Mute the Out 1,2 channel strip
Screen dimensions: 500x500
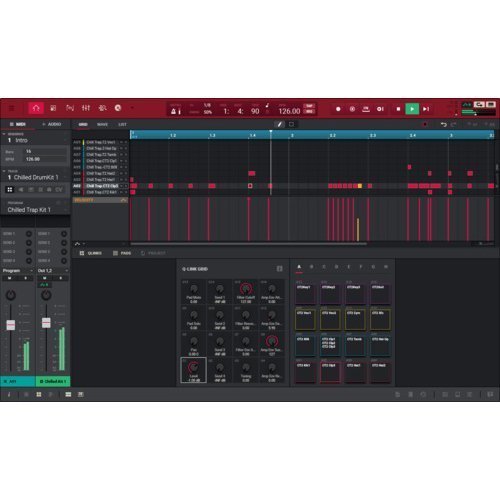[45, 278]
